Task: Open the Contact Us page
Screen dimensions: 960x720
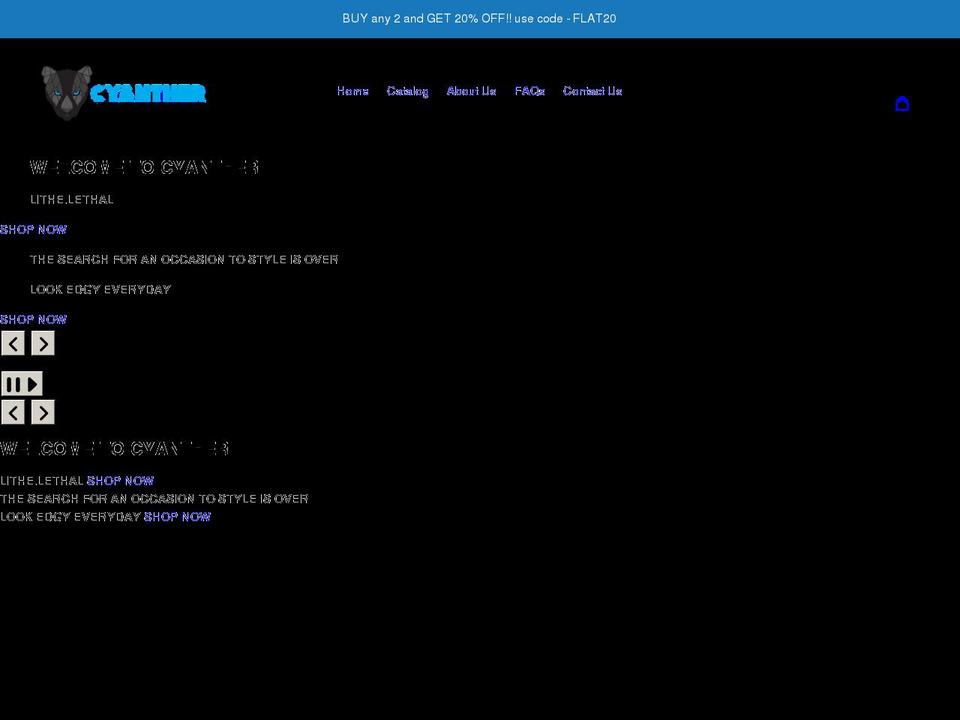Action: [592, 91]
